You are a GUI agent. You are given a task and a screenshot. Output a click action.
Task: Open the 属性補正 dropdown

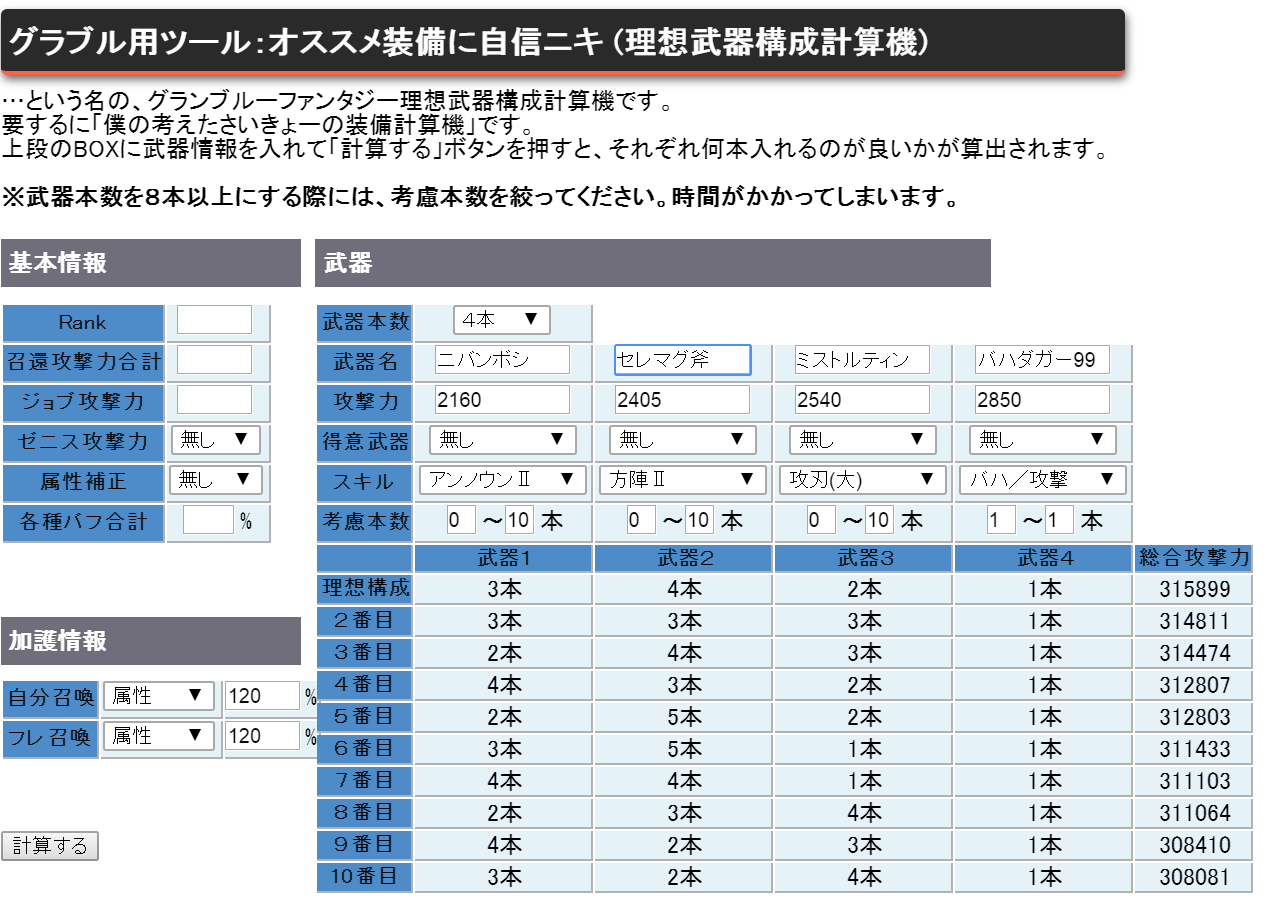(x=216, y=480)
